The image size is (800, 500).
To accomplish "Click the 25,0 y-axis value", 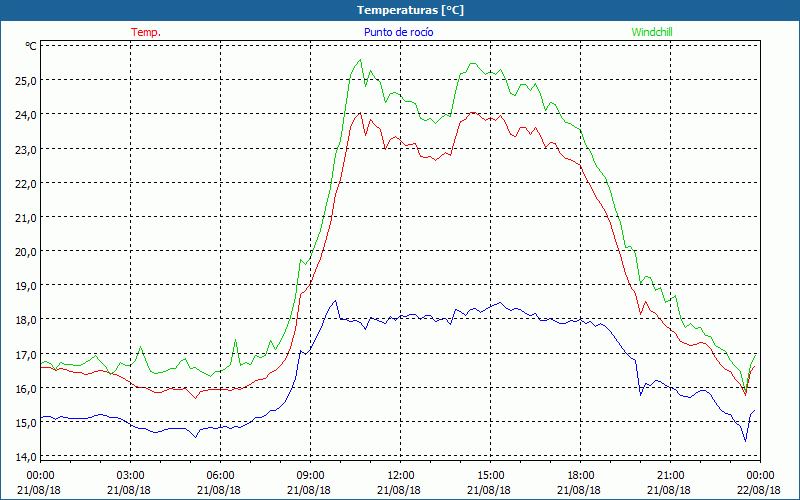I will (x=26, y=81).
